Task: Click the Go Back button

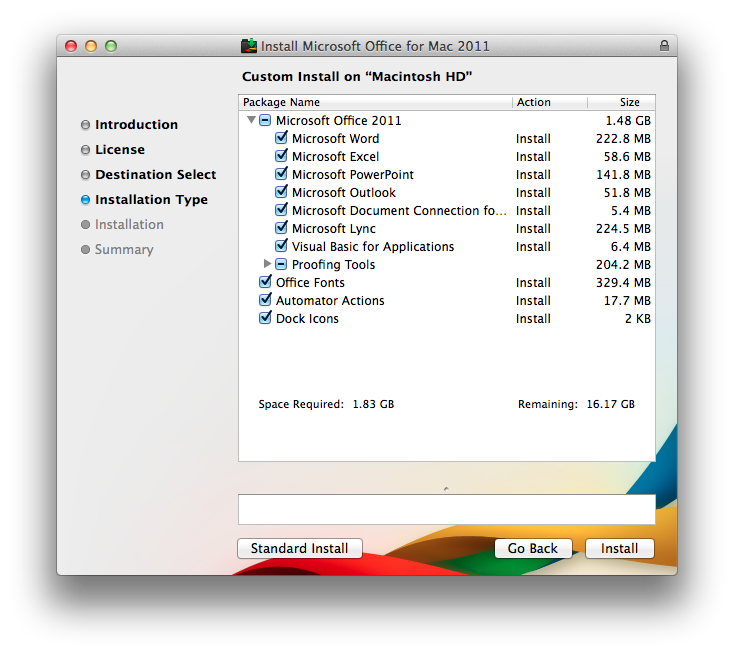Action: coord(533,548)
